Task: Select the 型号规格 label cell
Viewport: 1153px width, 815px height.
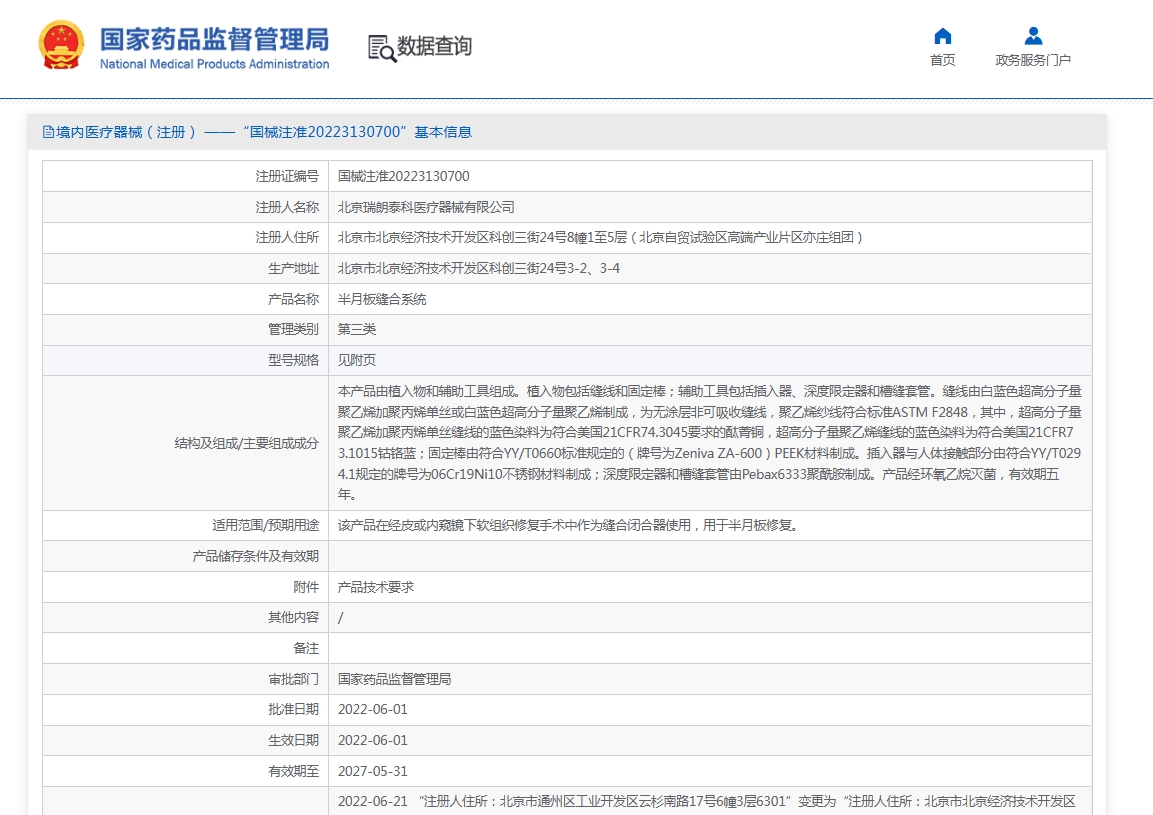Action: (x=185, y=360)
